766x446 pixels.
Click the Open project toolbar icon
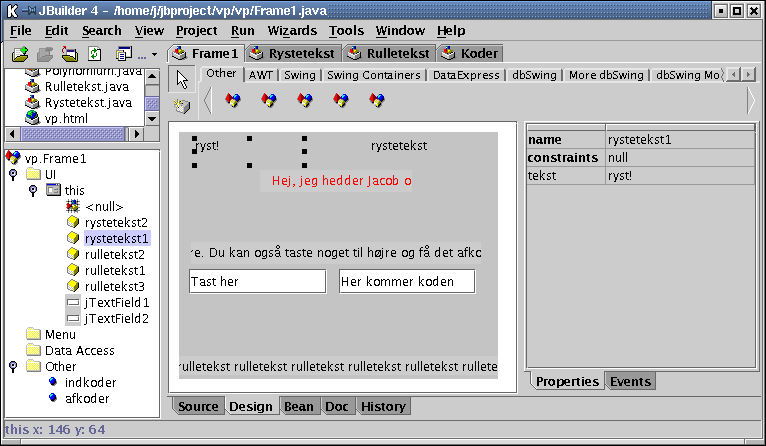tap(21, 54)
